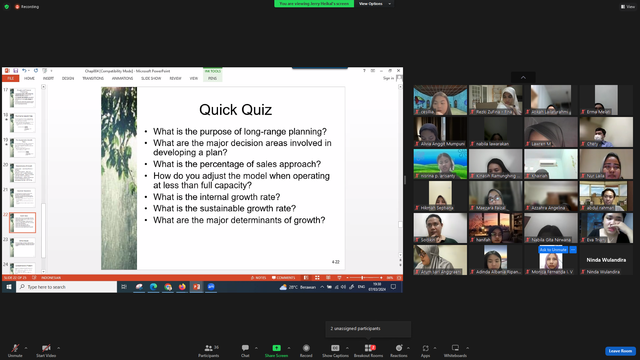
Task: Select the cesilia participant video tile
Action: pyautogui.click(x=440, y=100)
